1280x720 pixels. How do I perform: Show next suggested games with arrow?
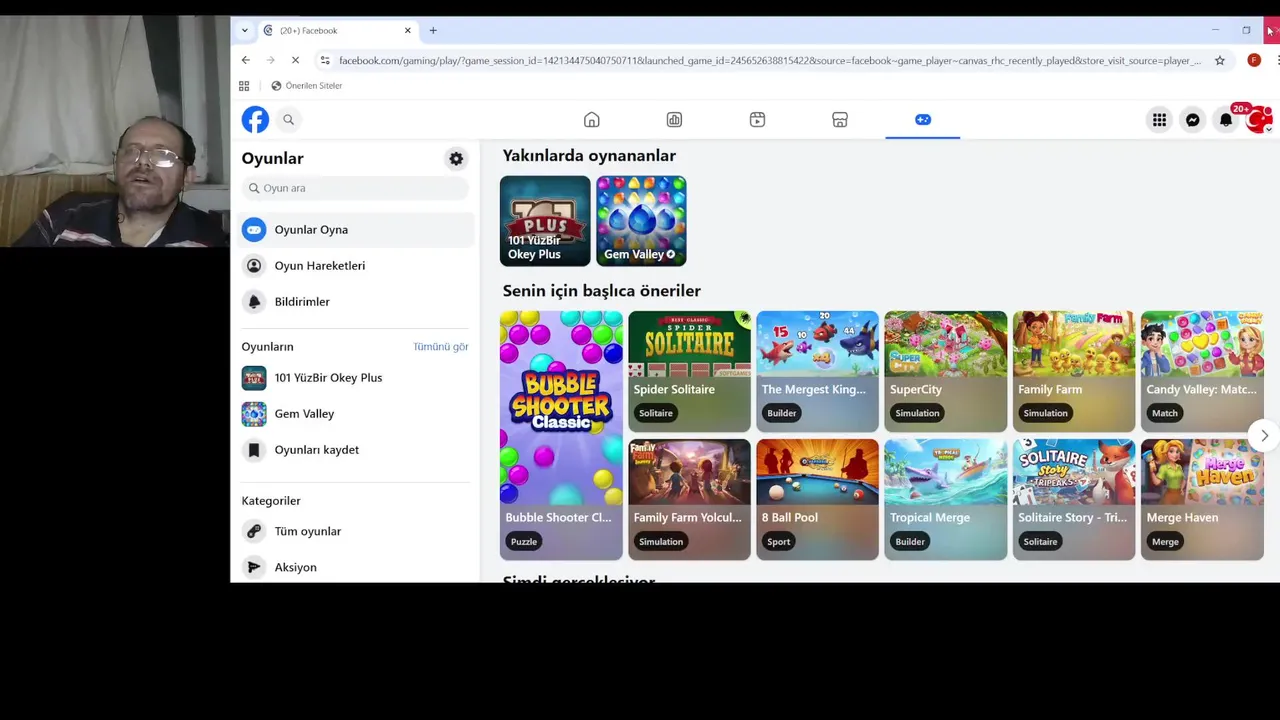pyautogui.click(x=1264, y=436)
